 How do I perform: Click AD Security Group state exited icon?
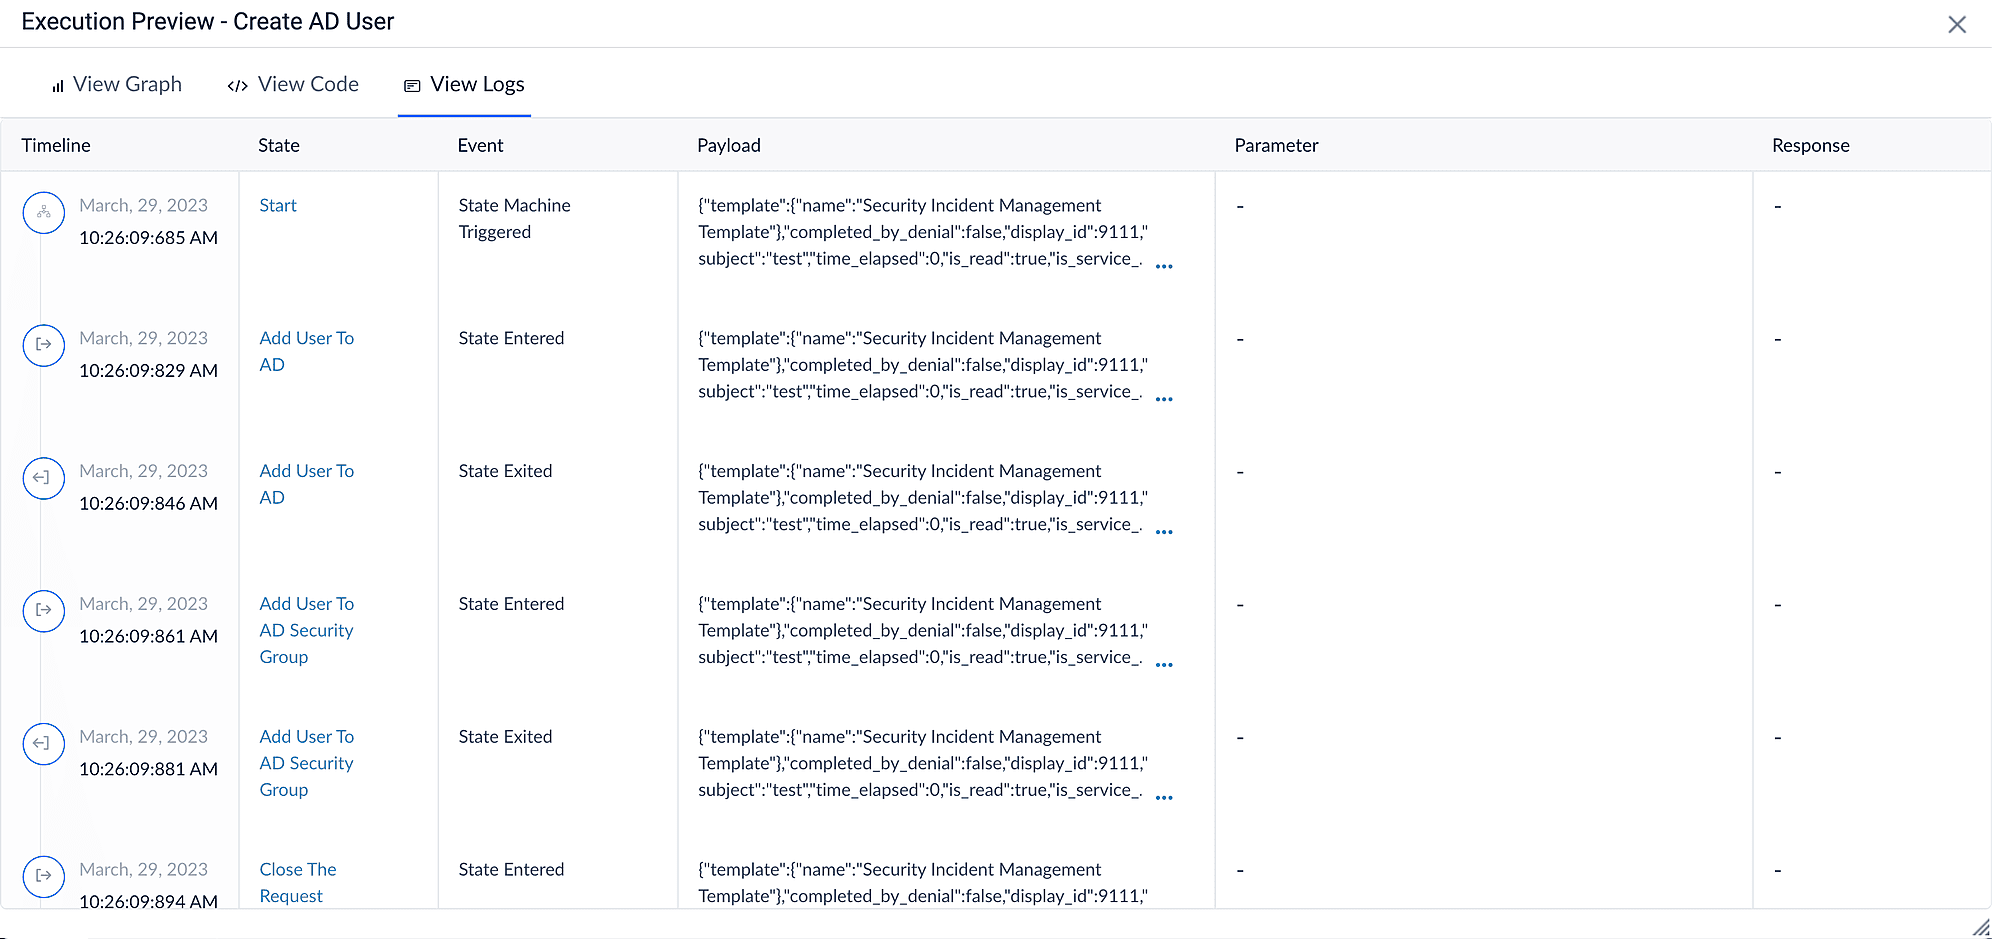pos(44,743)
